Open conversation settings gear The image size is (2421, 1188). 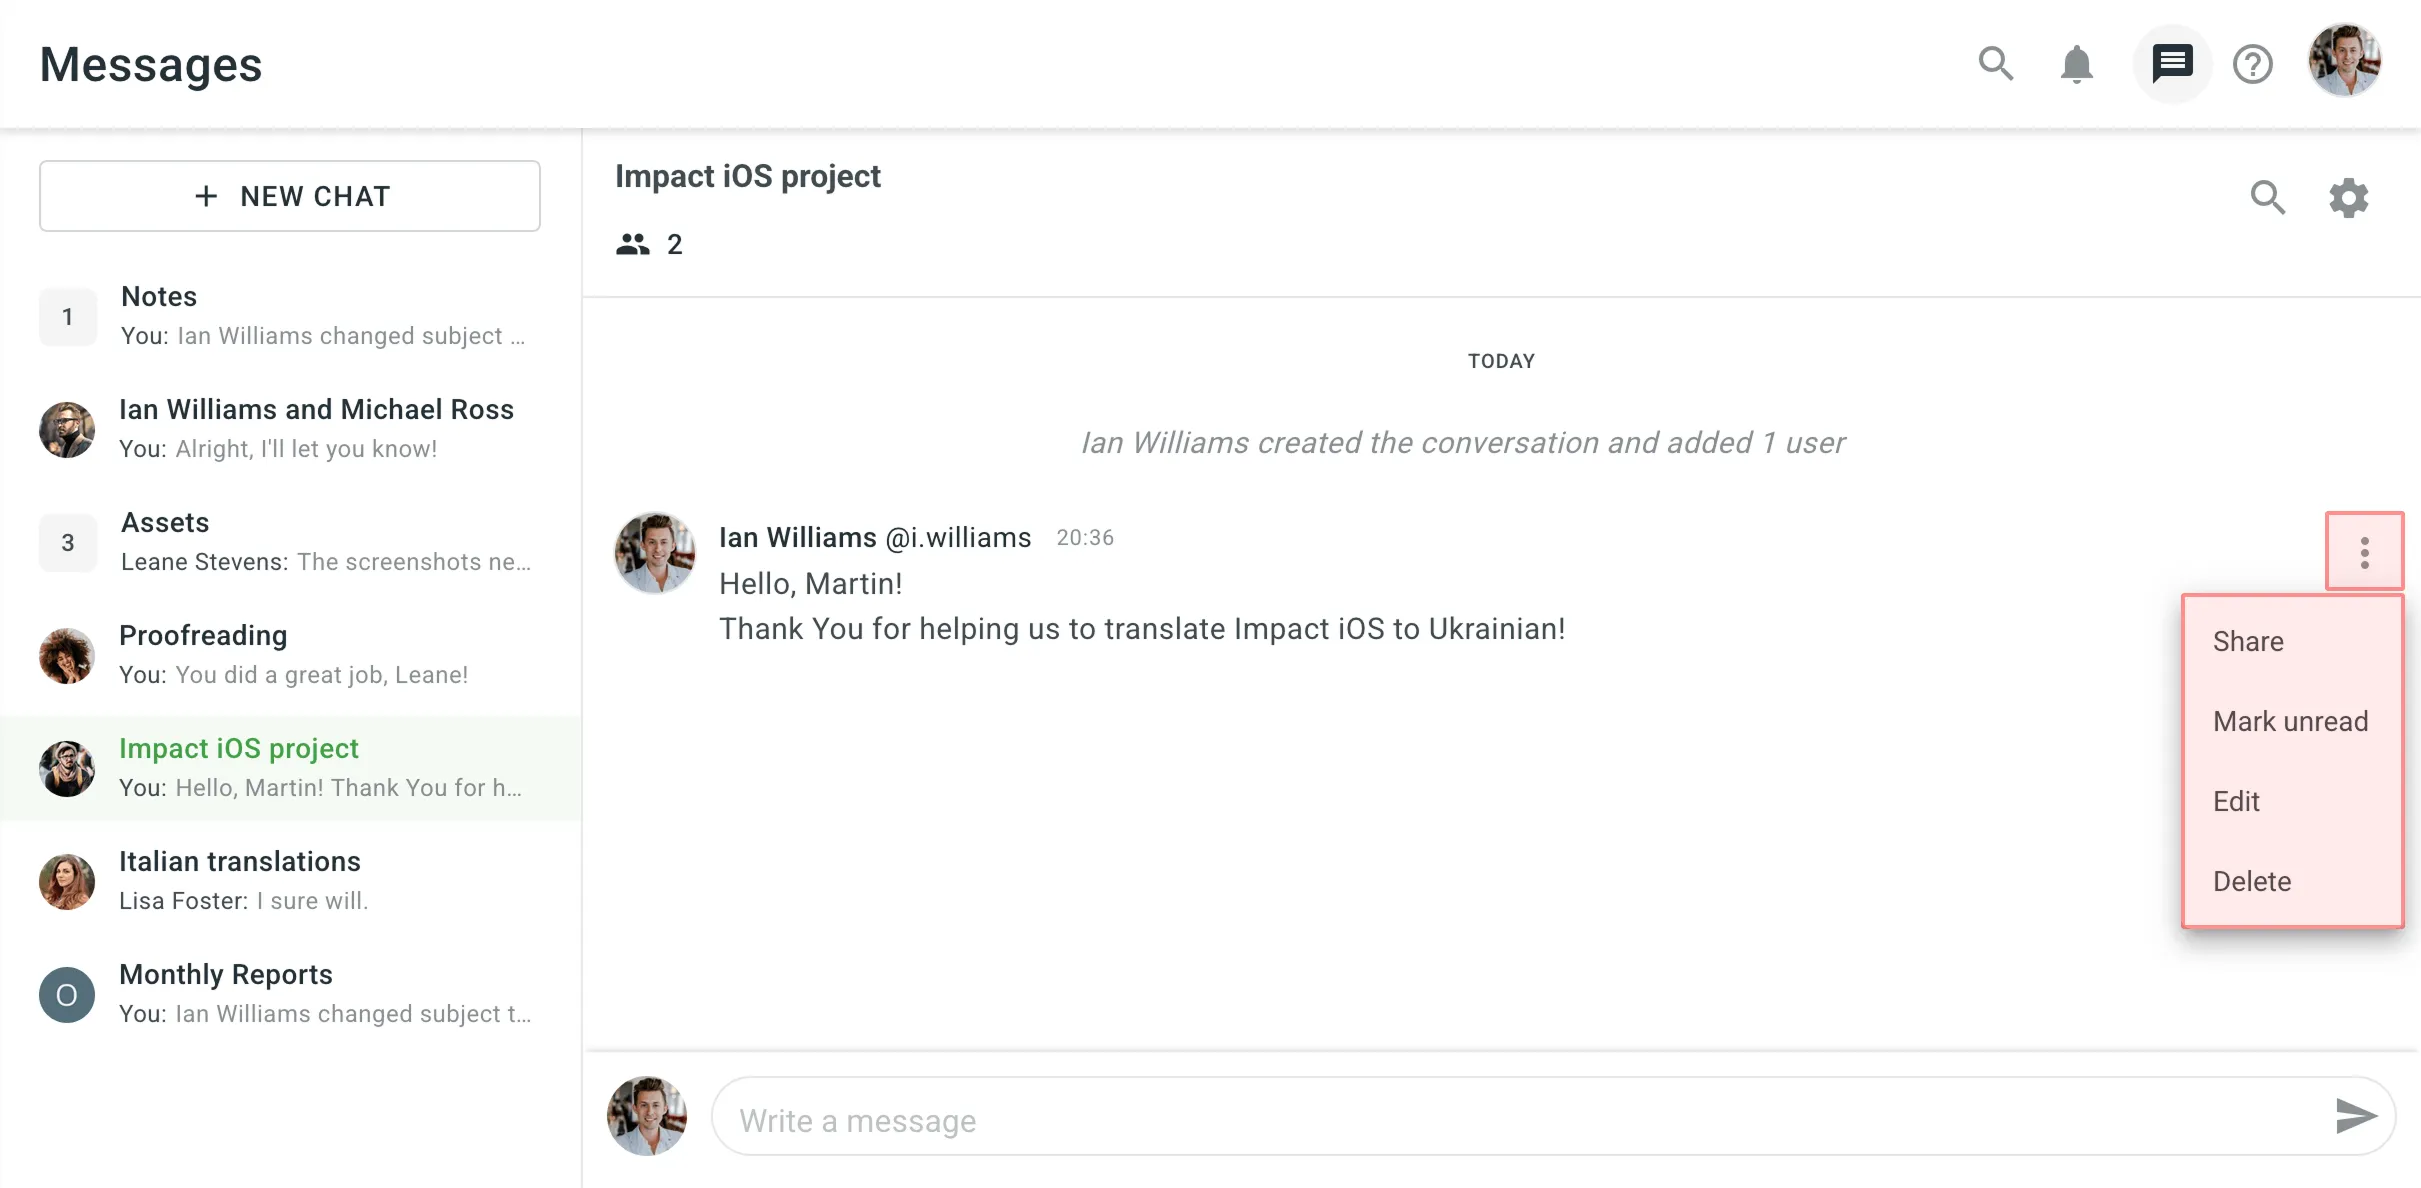click(x=2348, y=197)
